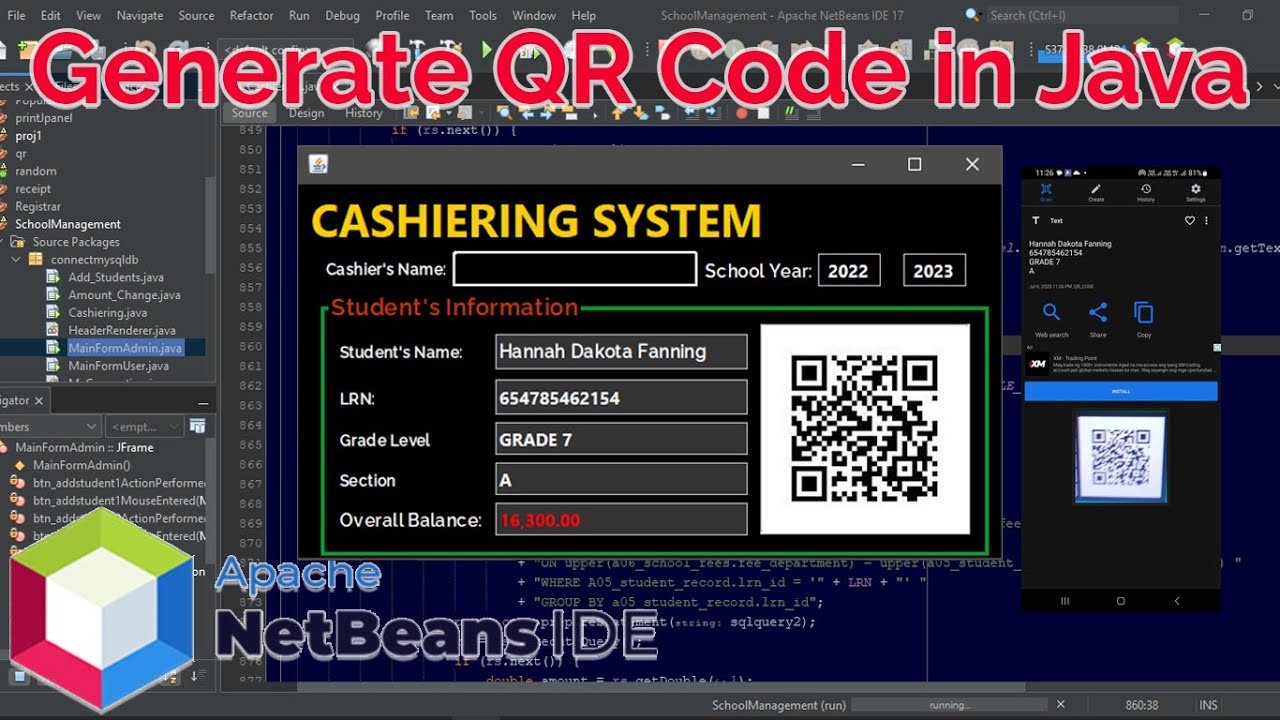The height and width of the screenshot is (720, 1280).
Task: Click the Navigator filter icon
Action: click(198, 427)
